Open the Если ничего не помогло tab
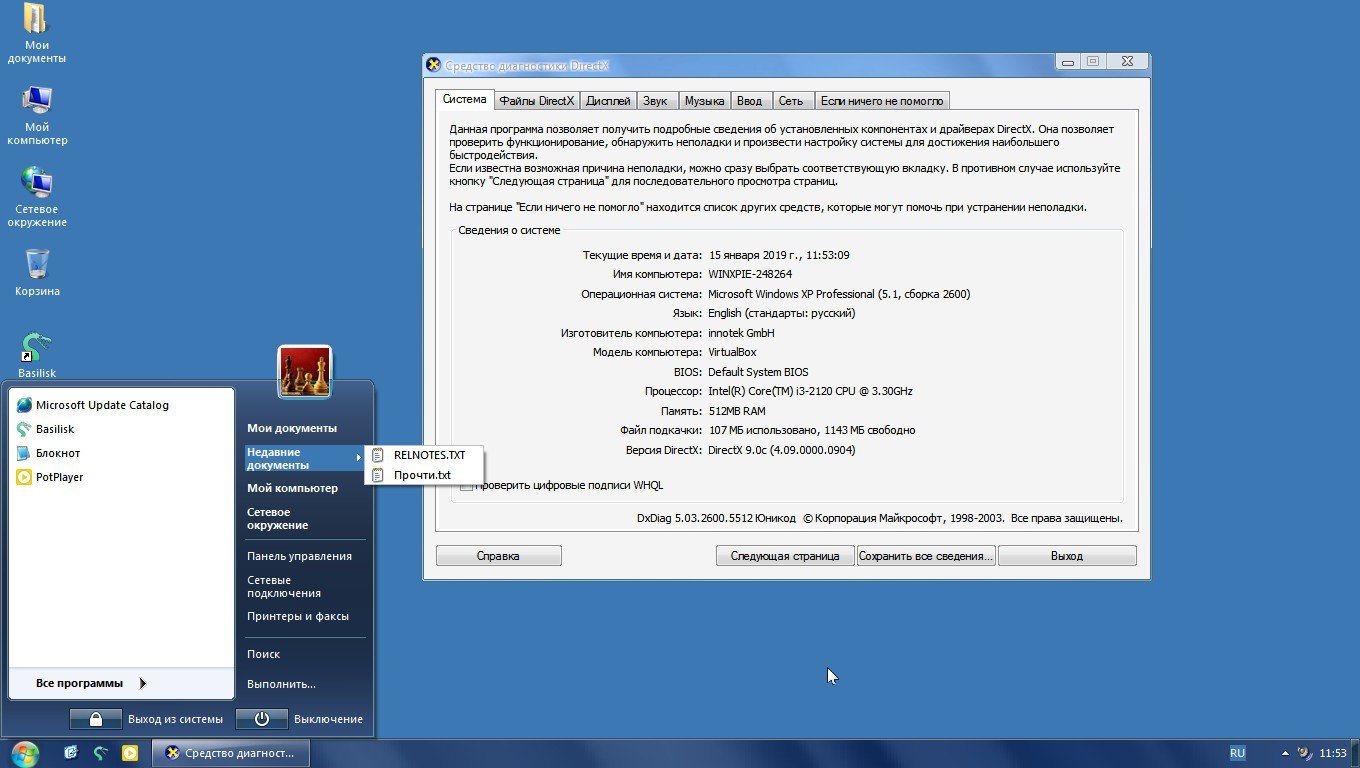This screenshot has width=1360, height=768. 881,101
